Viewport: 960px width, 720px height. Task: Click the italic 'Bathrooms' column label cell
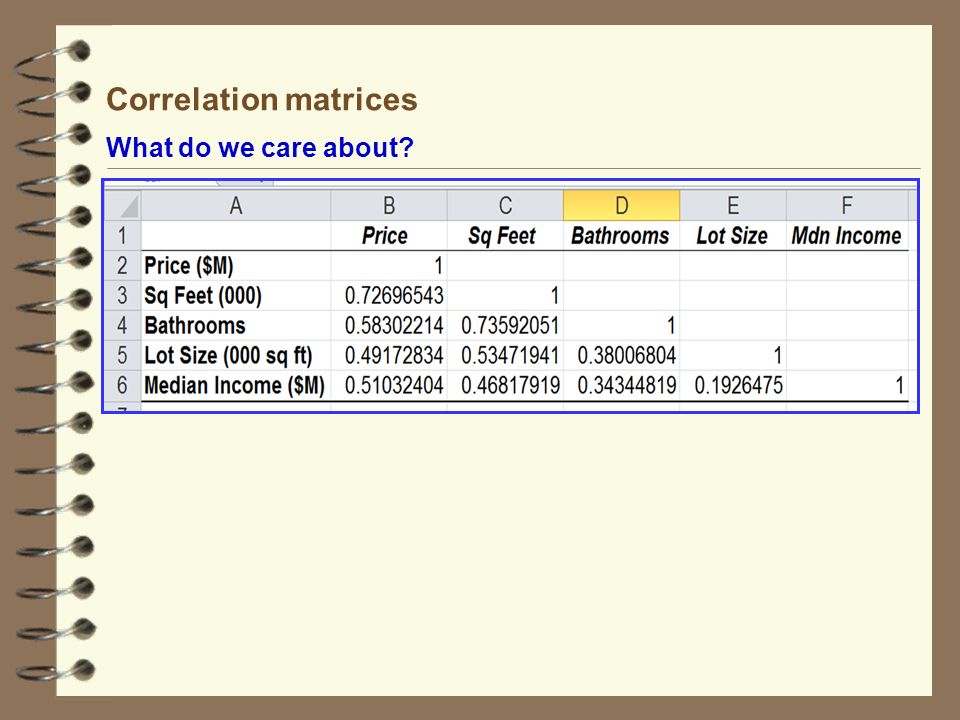tap(621, 236)
